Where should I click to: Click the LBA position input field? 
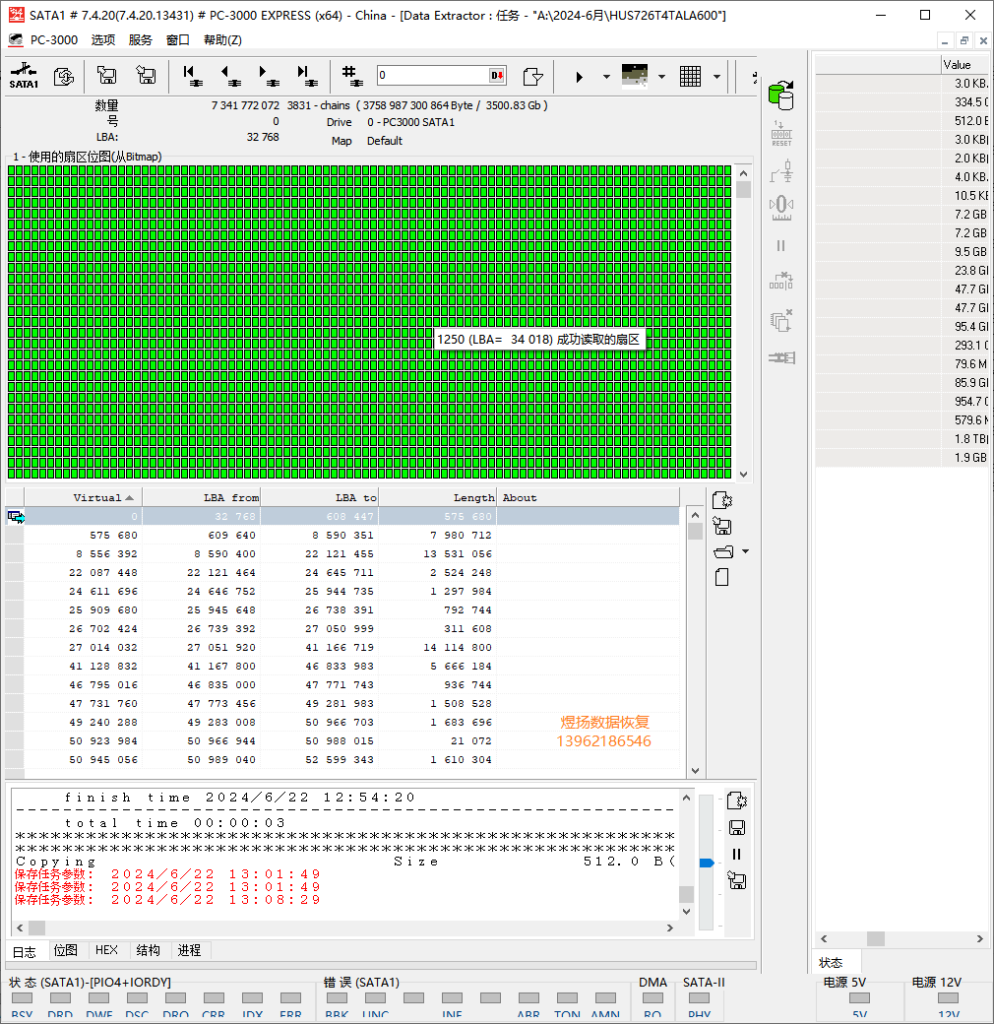coord(433,75)
